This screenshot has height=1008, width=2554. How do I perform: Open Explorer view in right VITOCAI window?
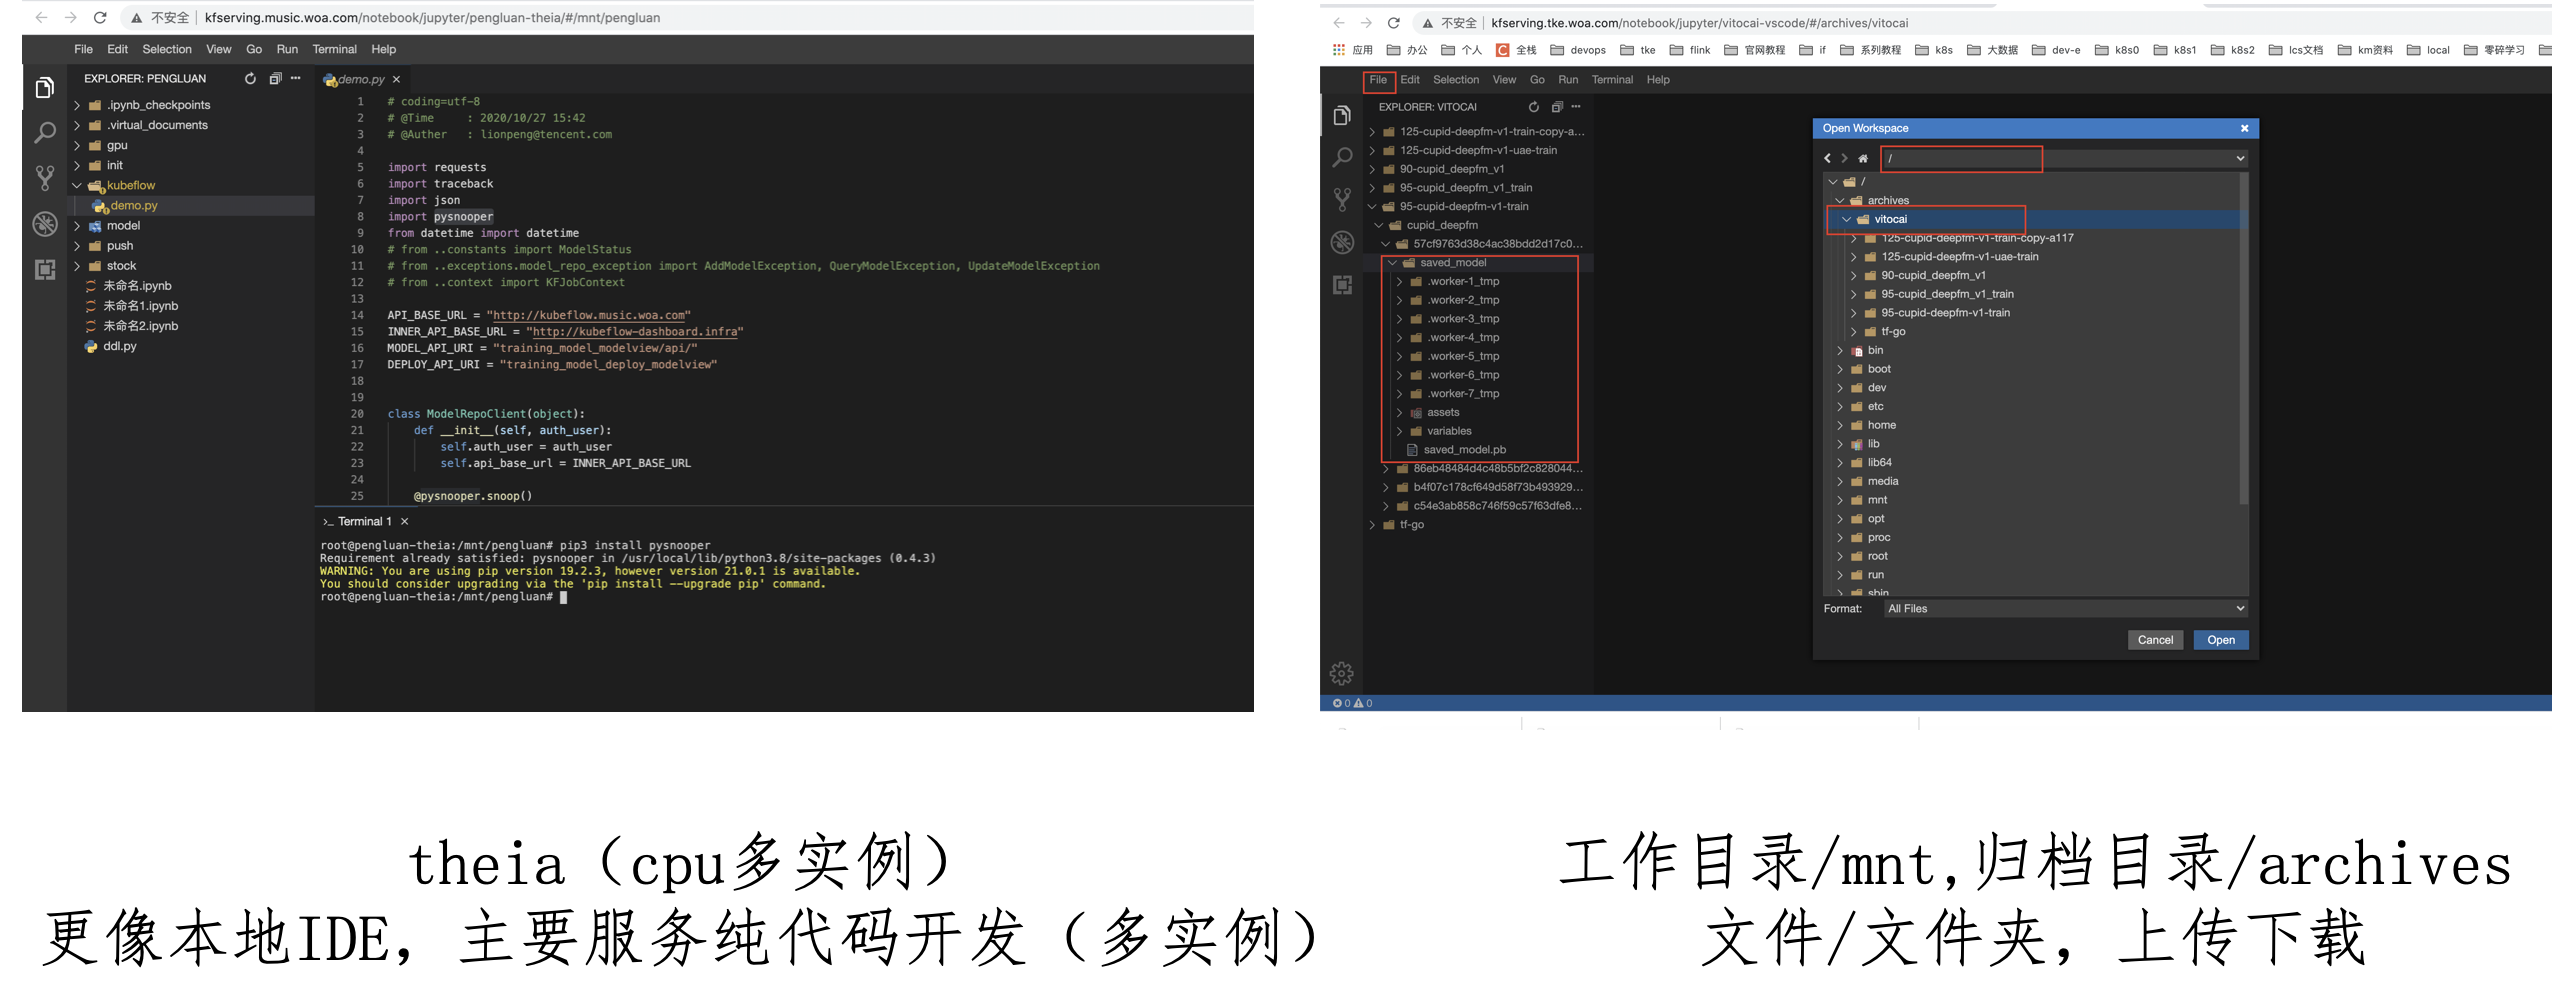[1342, 116]
